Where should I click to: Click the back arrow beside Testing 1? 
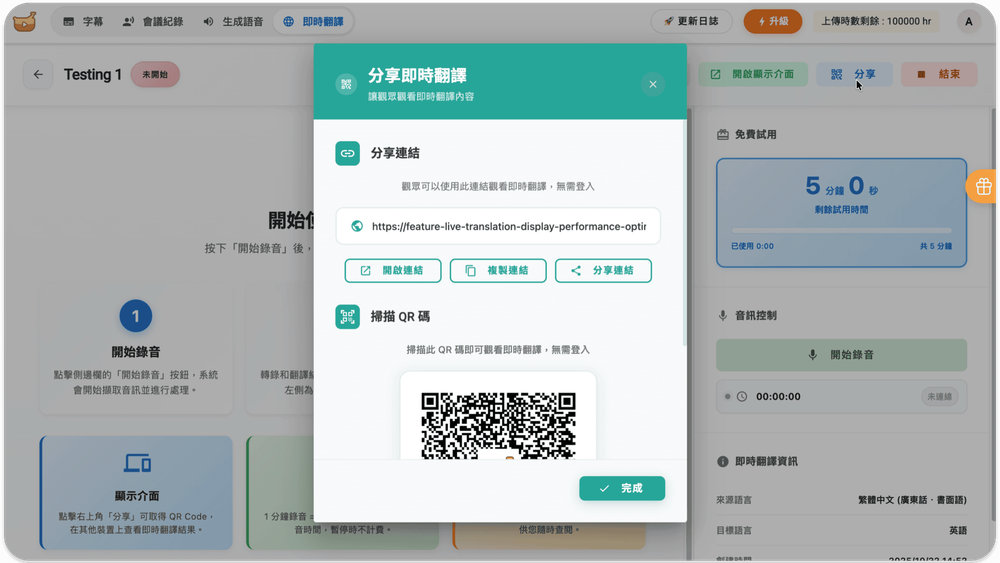pos(38,74)
